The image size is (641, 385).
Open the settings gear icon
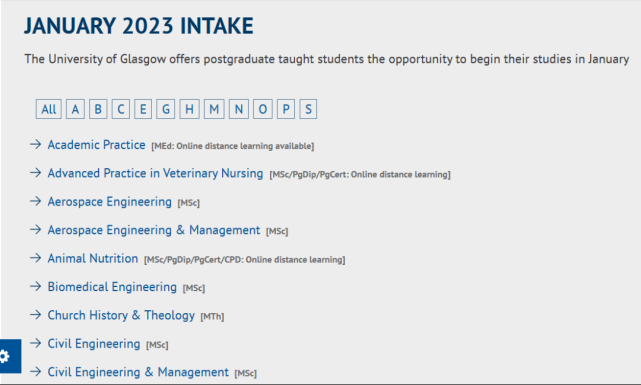point(5,356)
